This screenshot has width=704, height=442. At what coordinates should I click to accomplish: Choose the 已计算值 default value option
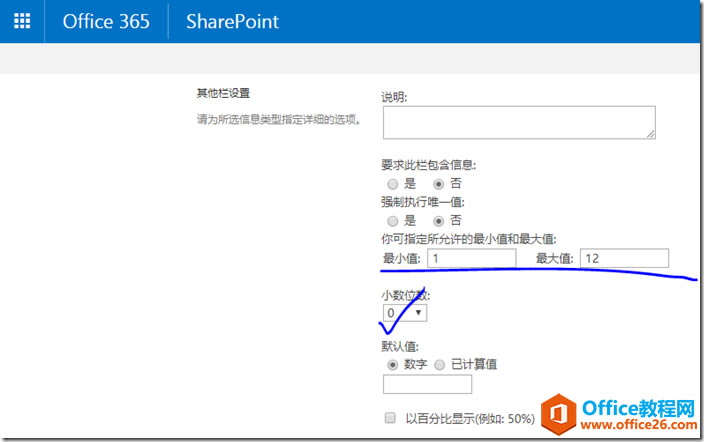(x=440, y=365)
